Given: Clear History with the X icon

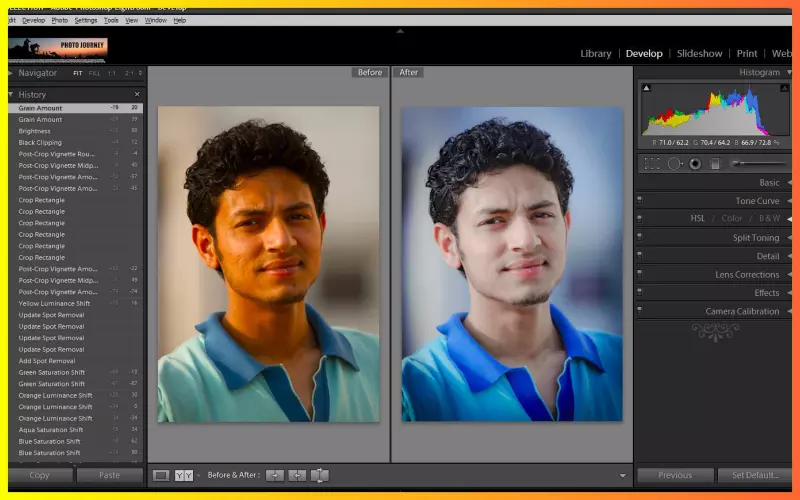Looking at the screenshot, I should point(137,94).
